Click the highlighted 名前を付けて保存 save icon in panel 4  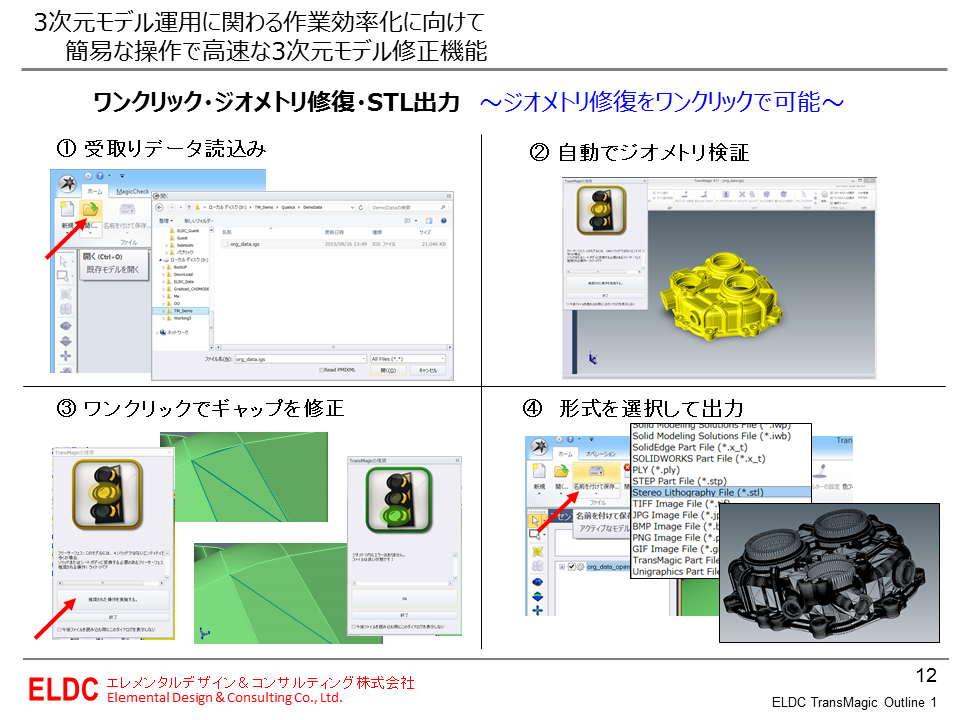(x=596, y=470)
